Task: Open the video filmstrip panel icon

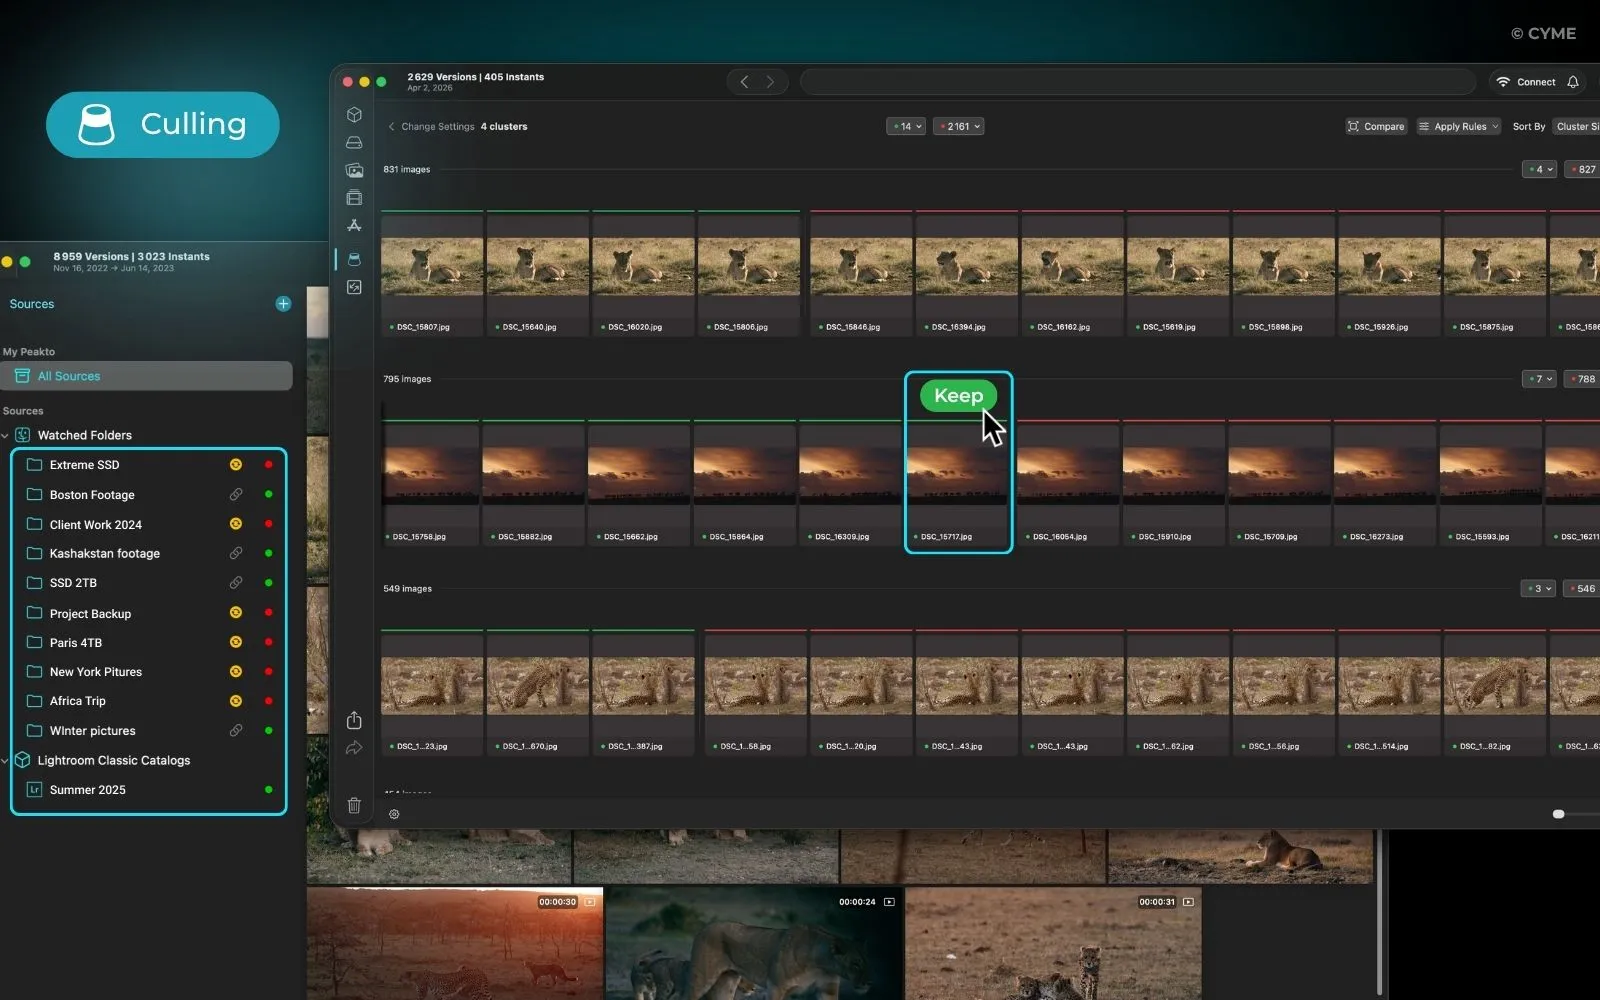Action: pos(354,198)
